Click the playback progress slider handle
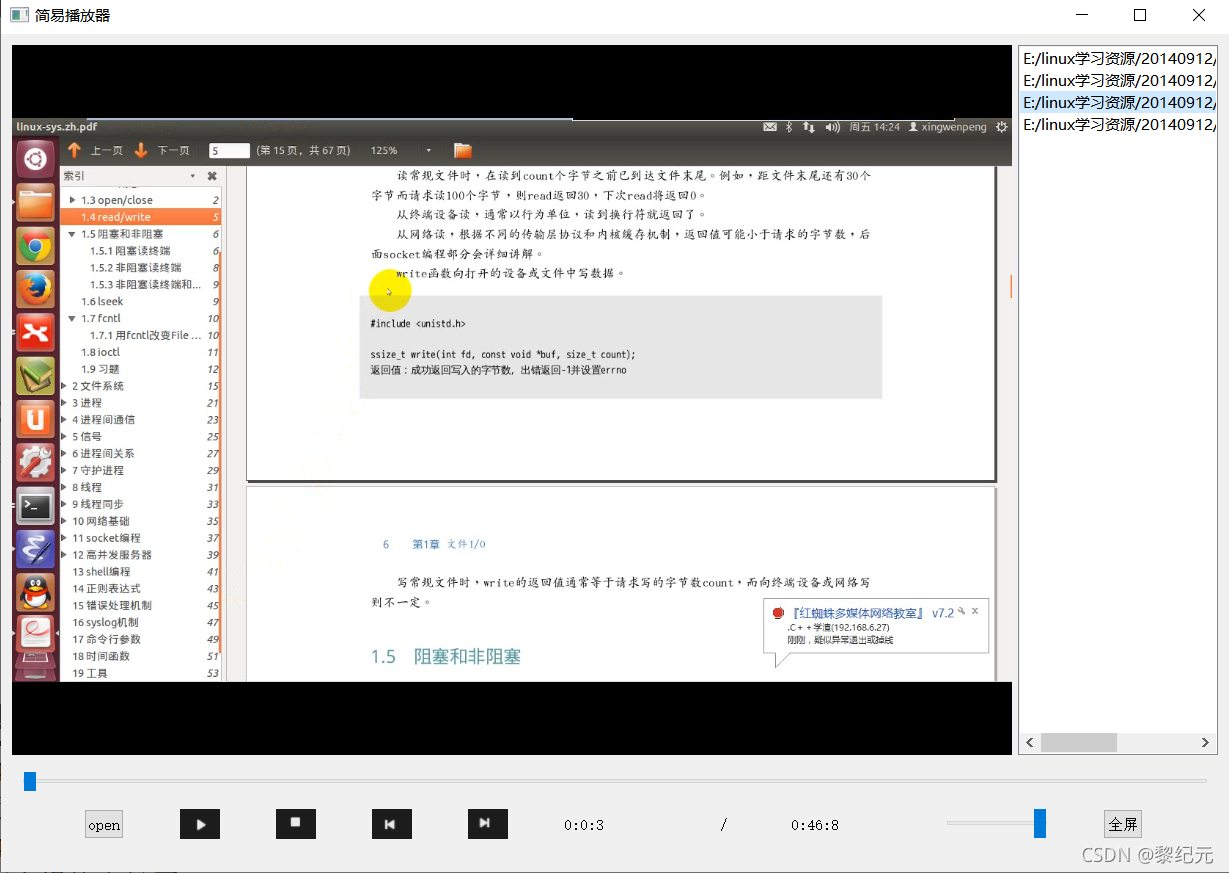Screen dimensions: 1229x873 pyautogui.click(x=30, y=781)
